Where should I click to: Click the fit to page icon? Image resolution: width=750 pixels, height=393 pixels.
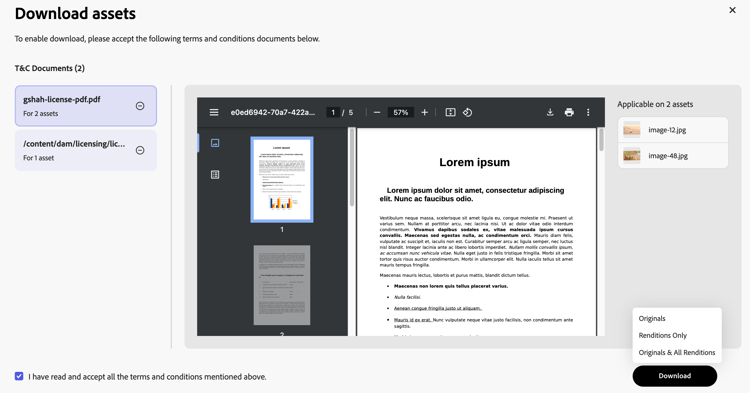(450, 112)
